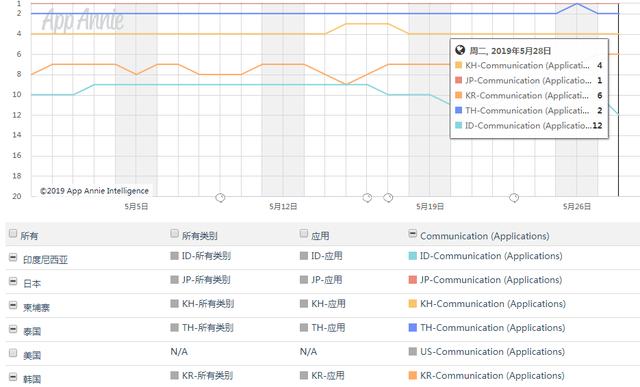Click the TH-Communication blue color swatch
The height and width of the screenshot is (387, 640).
pyautogui.click(x=413, y=327)
